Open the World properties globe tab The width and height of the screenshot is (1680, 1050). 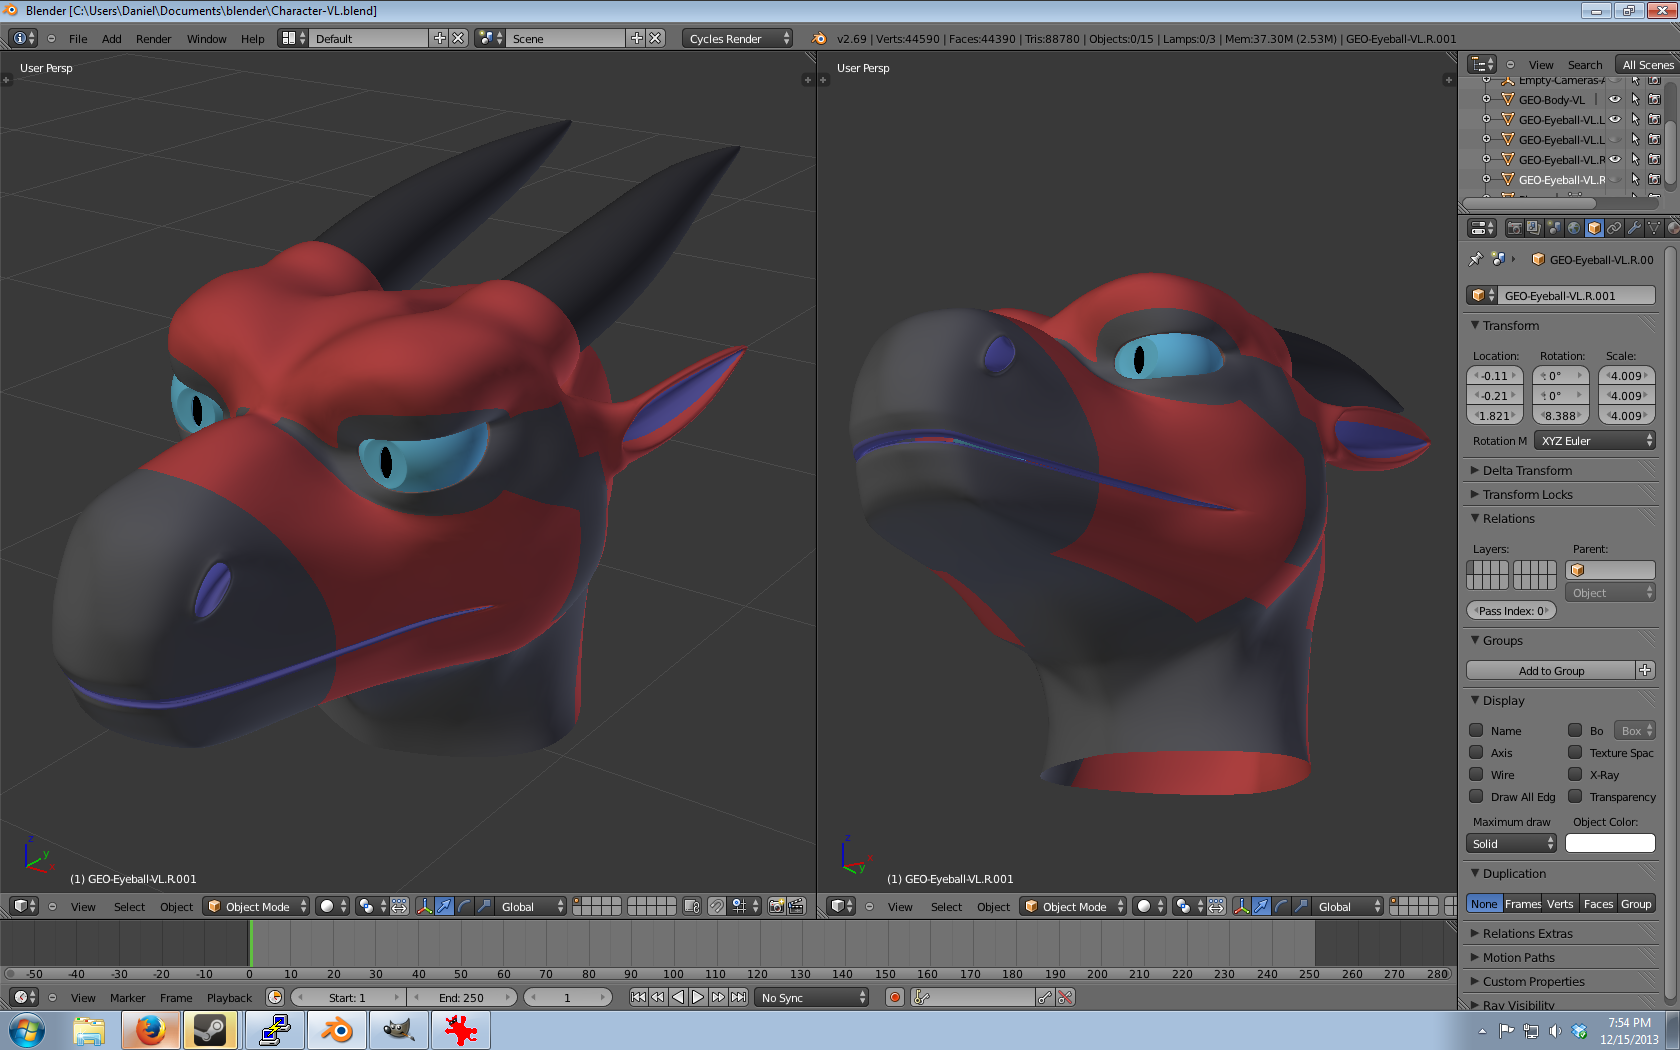click(1574, 228)
